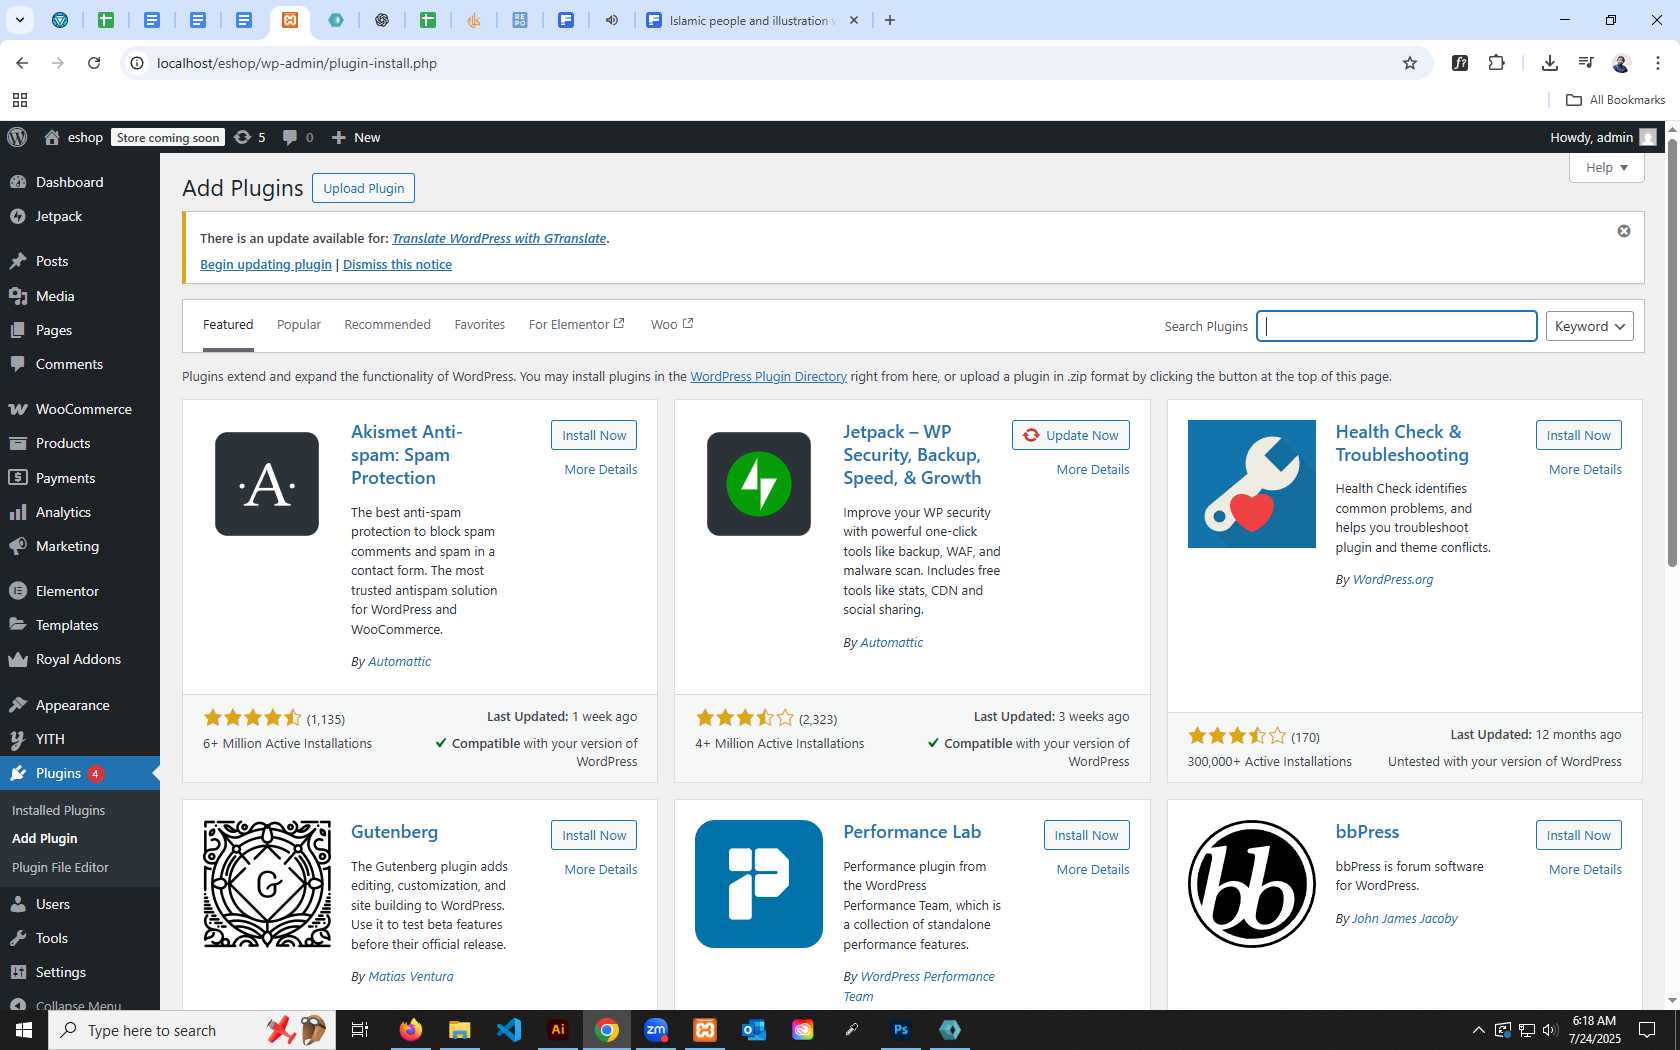Open the Keyword search type dropdown

(x=1589, y=326)
